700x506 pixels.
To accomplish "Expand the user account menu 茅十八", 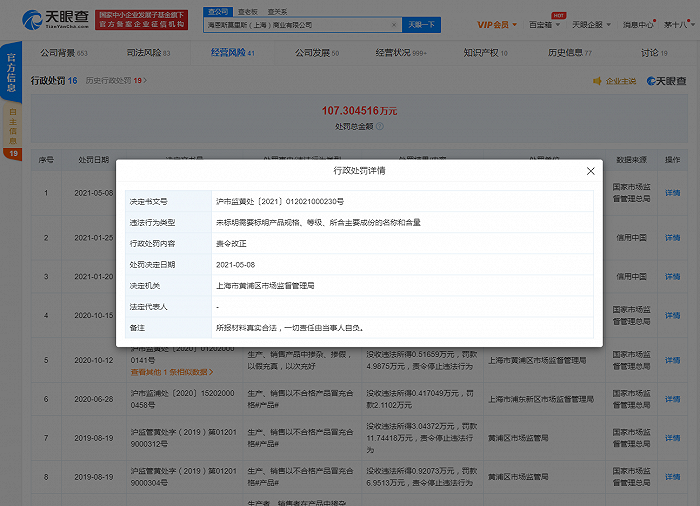I will pos(679,25).
